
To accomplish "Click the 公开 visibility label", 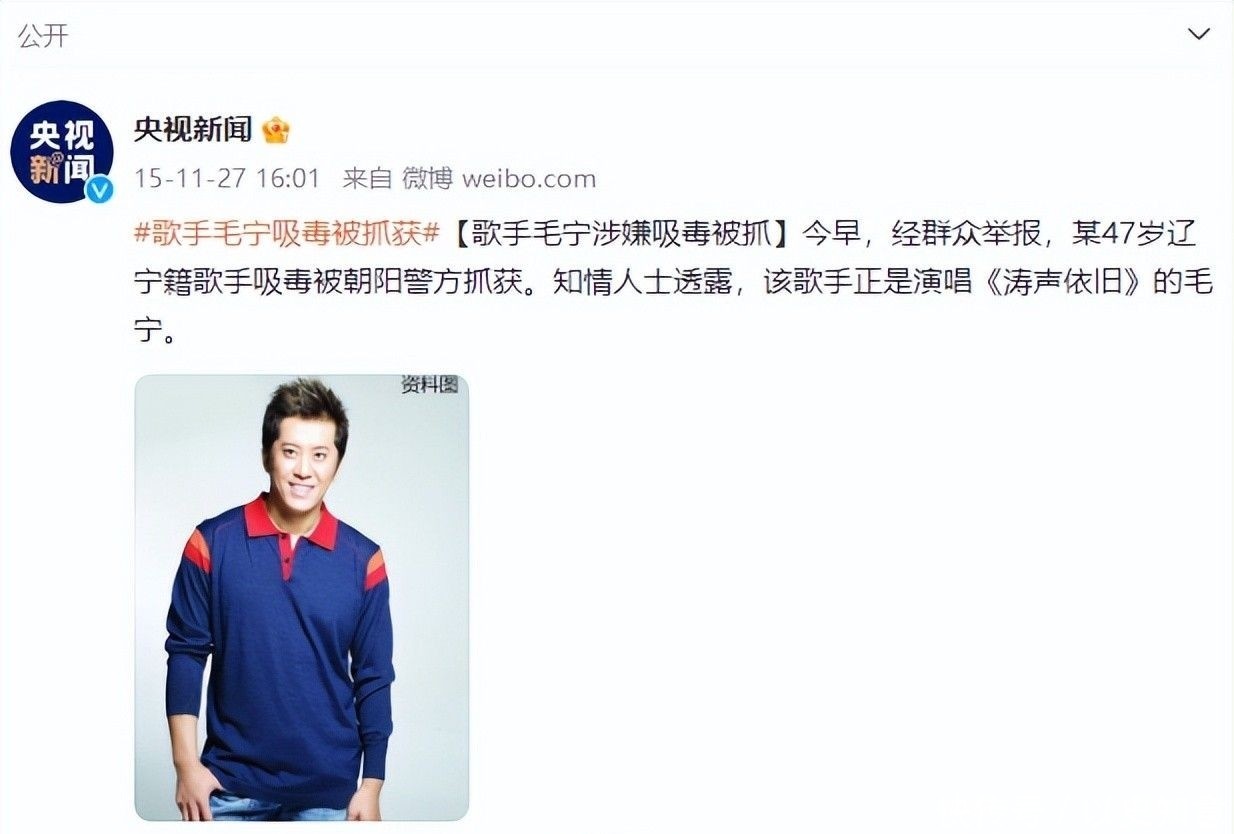I will pyautogui.click(x=43, y=35).
